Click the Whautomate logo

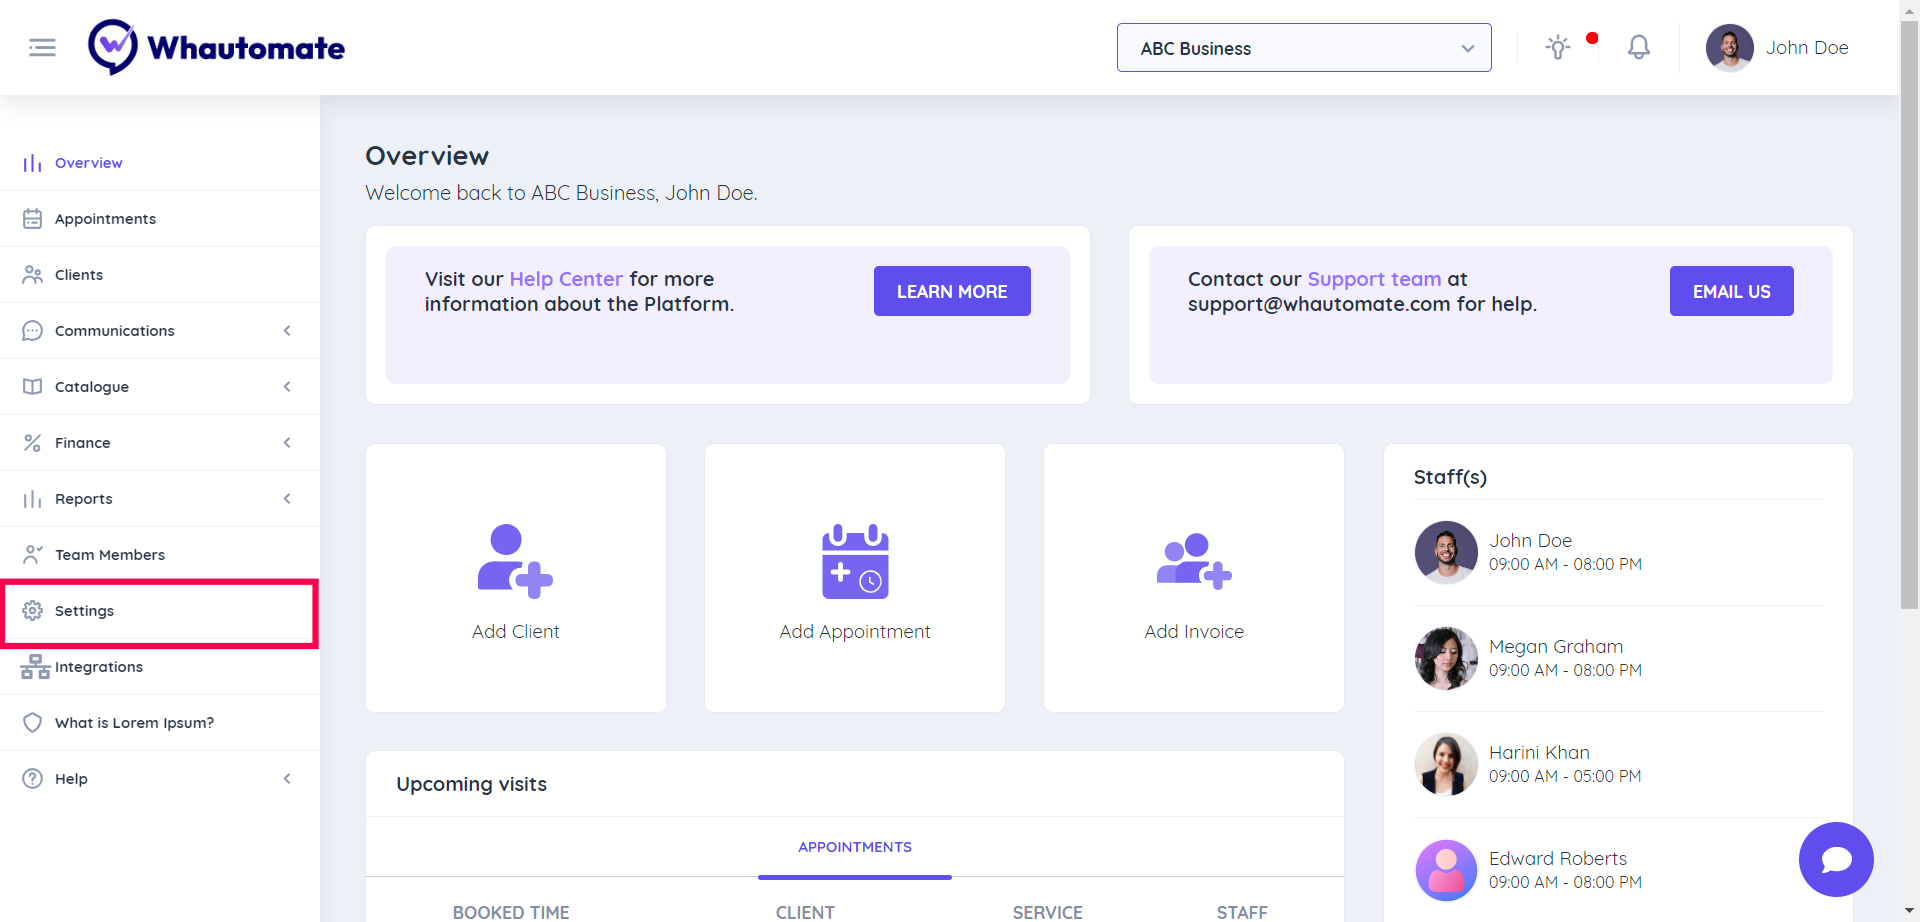(x=216, y=47)
